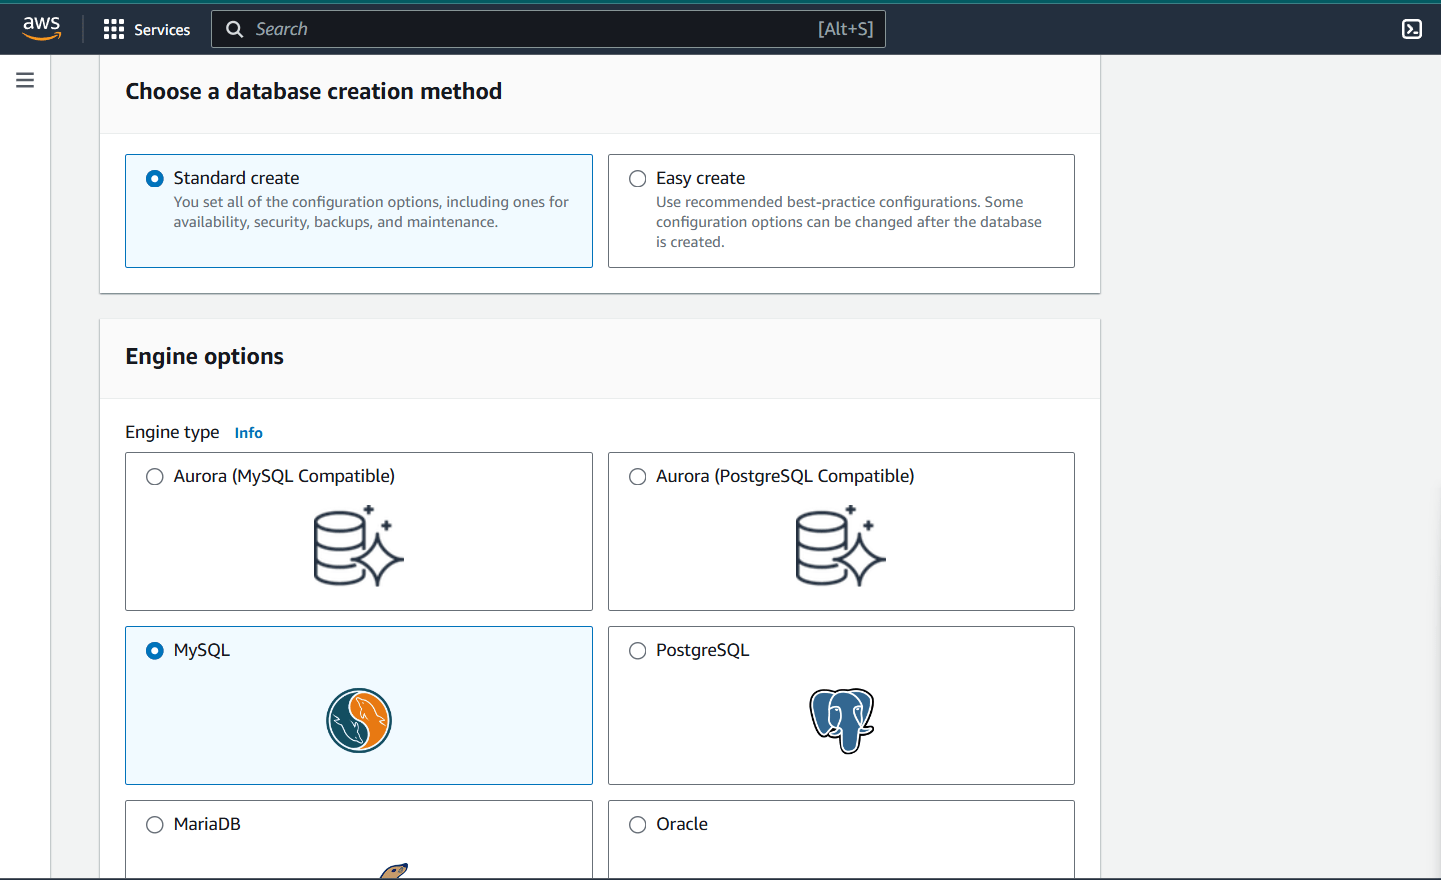The height and width of the screenshot is (880, 1441).
Task: Click the Standard create description text
Action: point(371,212)
